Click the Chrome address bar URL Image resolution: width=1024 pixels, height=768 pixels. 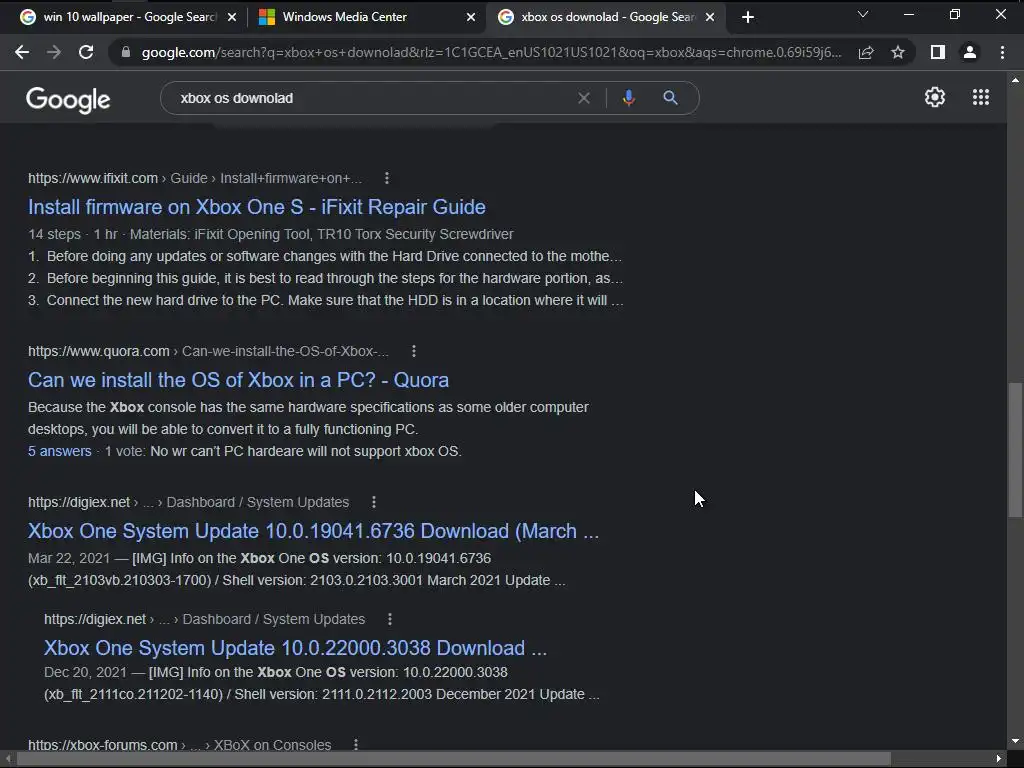pyautogui.click(x=491, y=52)
